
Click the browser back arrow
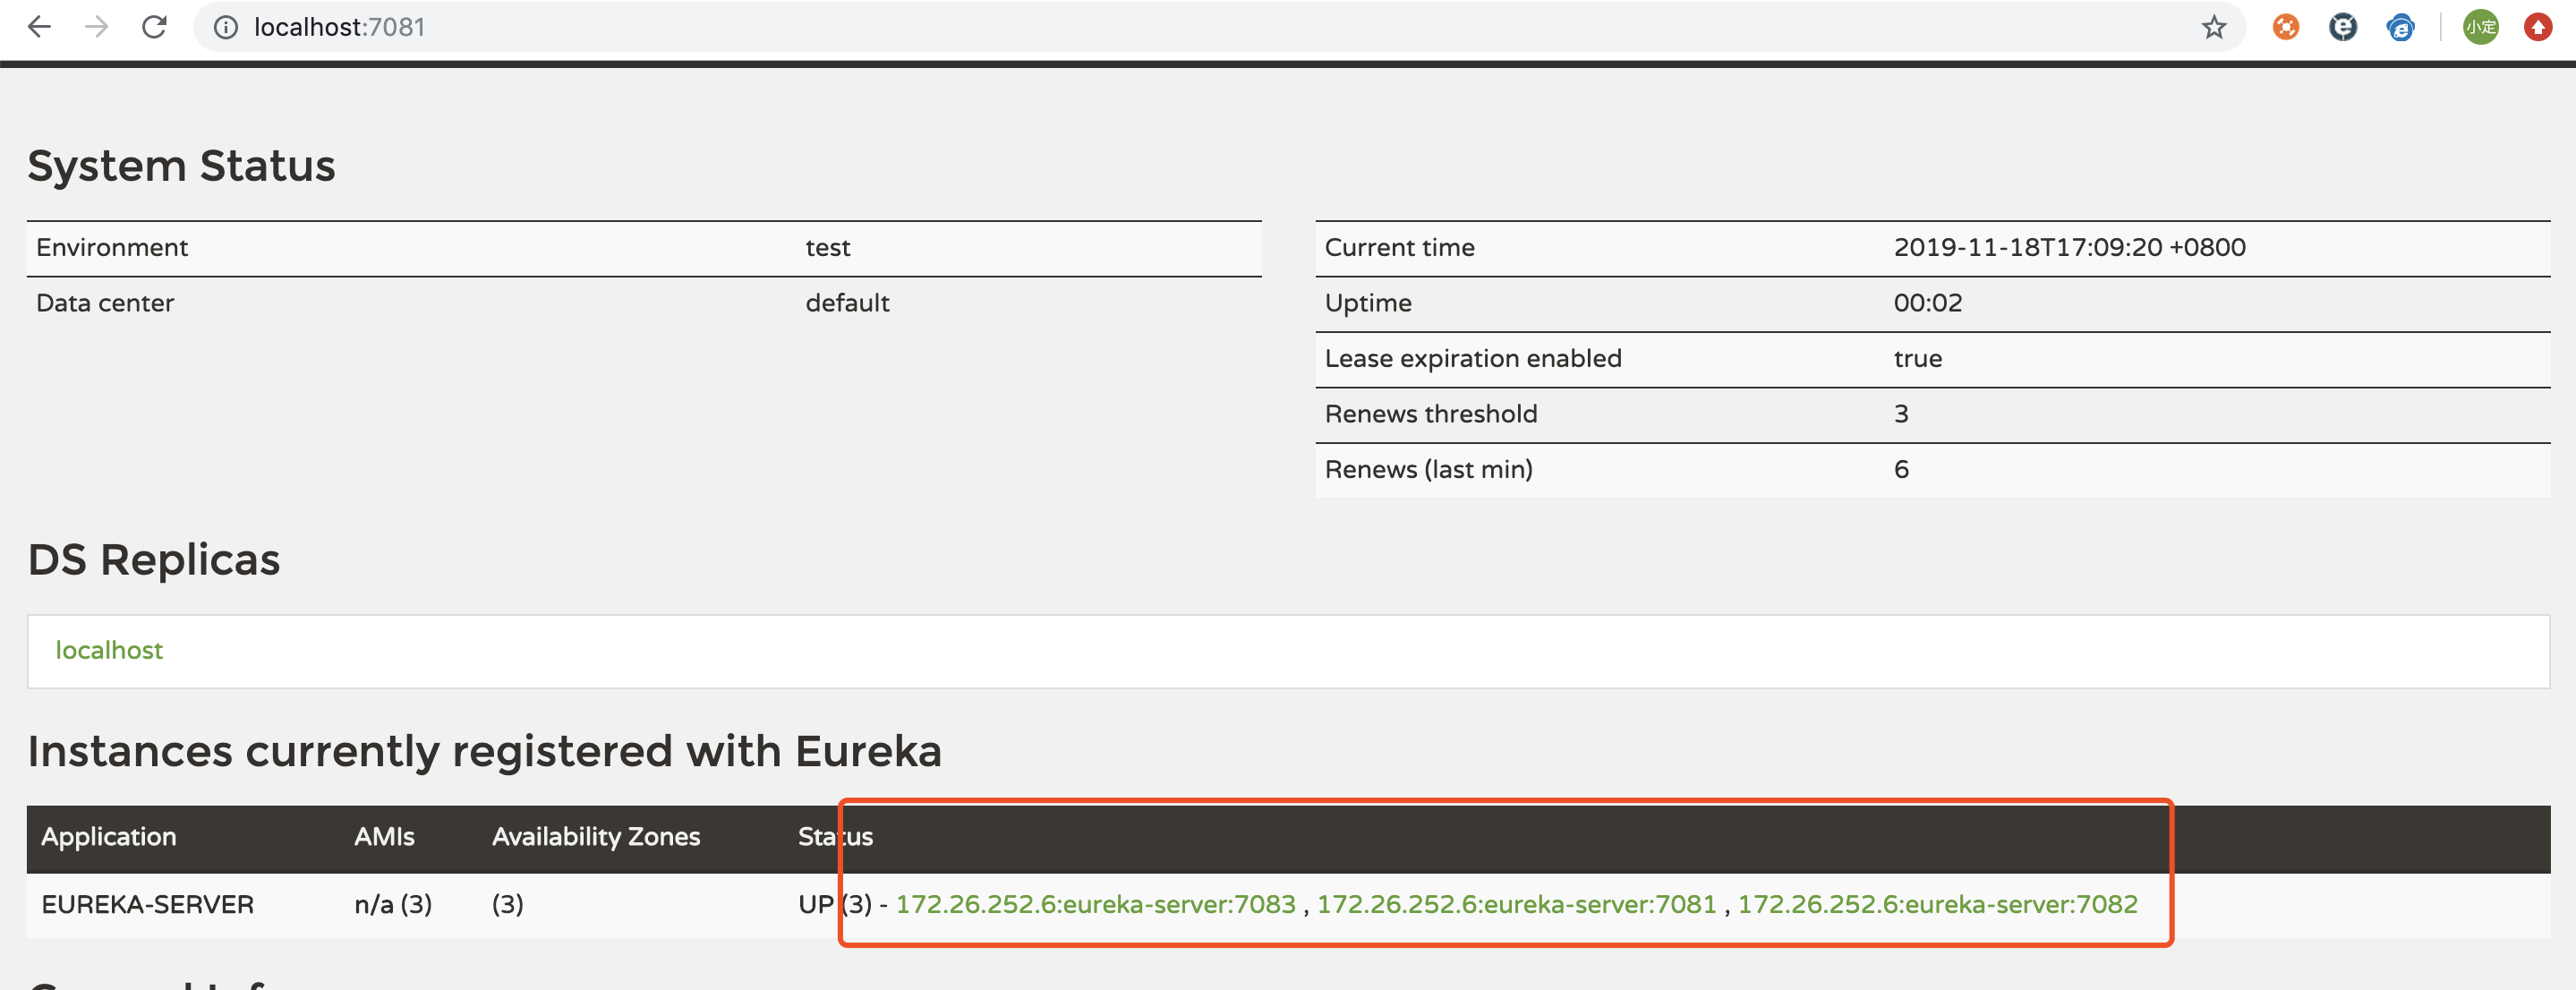(39, 27)
